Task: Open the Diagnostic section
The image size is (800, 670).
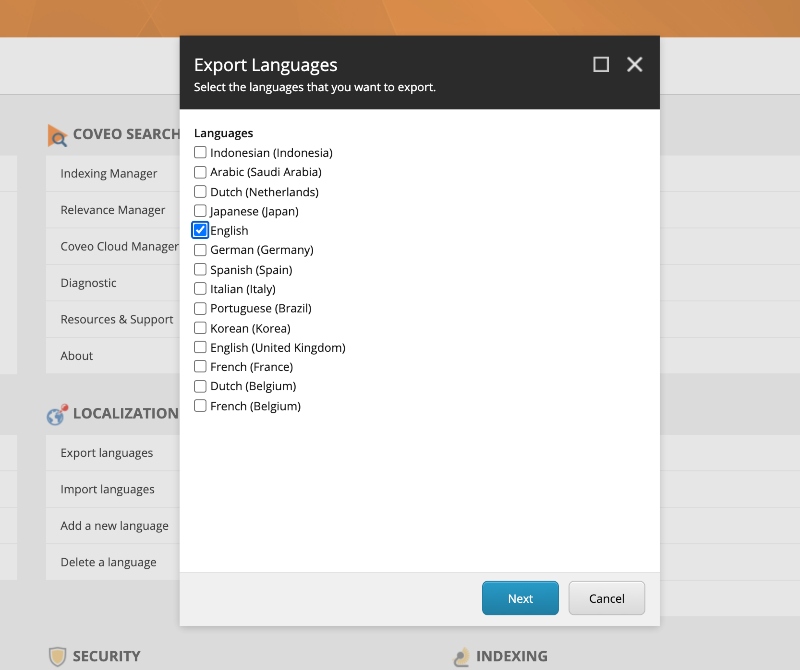Action: click(x=86, y=282)
